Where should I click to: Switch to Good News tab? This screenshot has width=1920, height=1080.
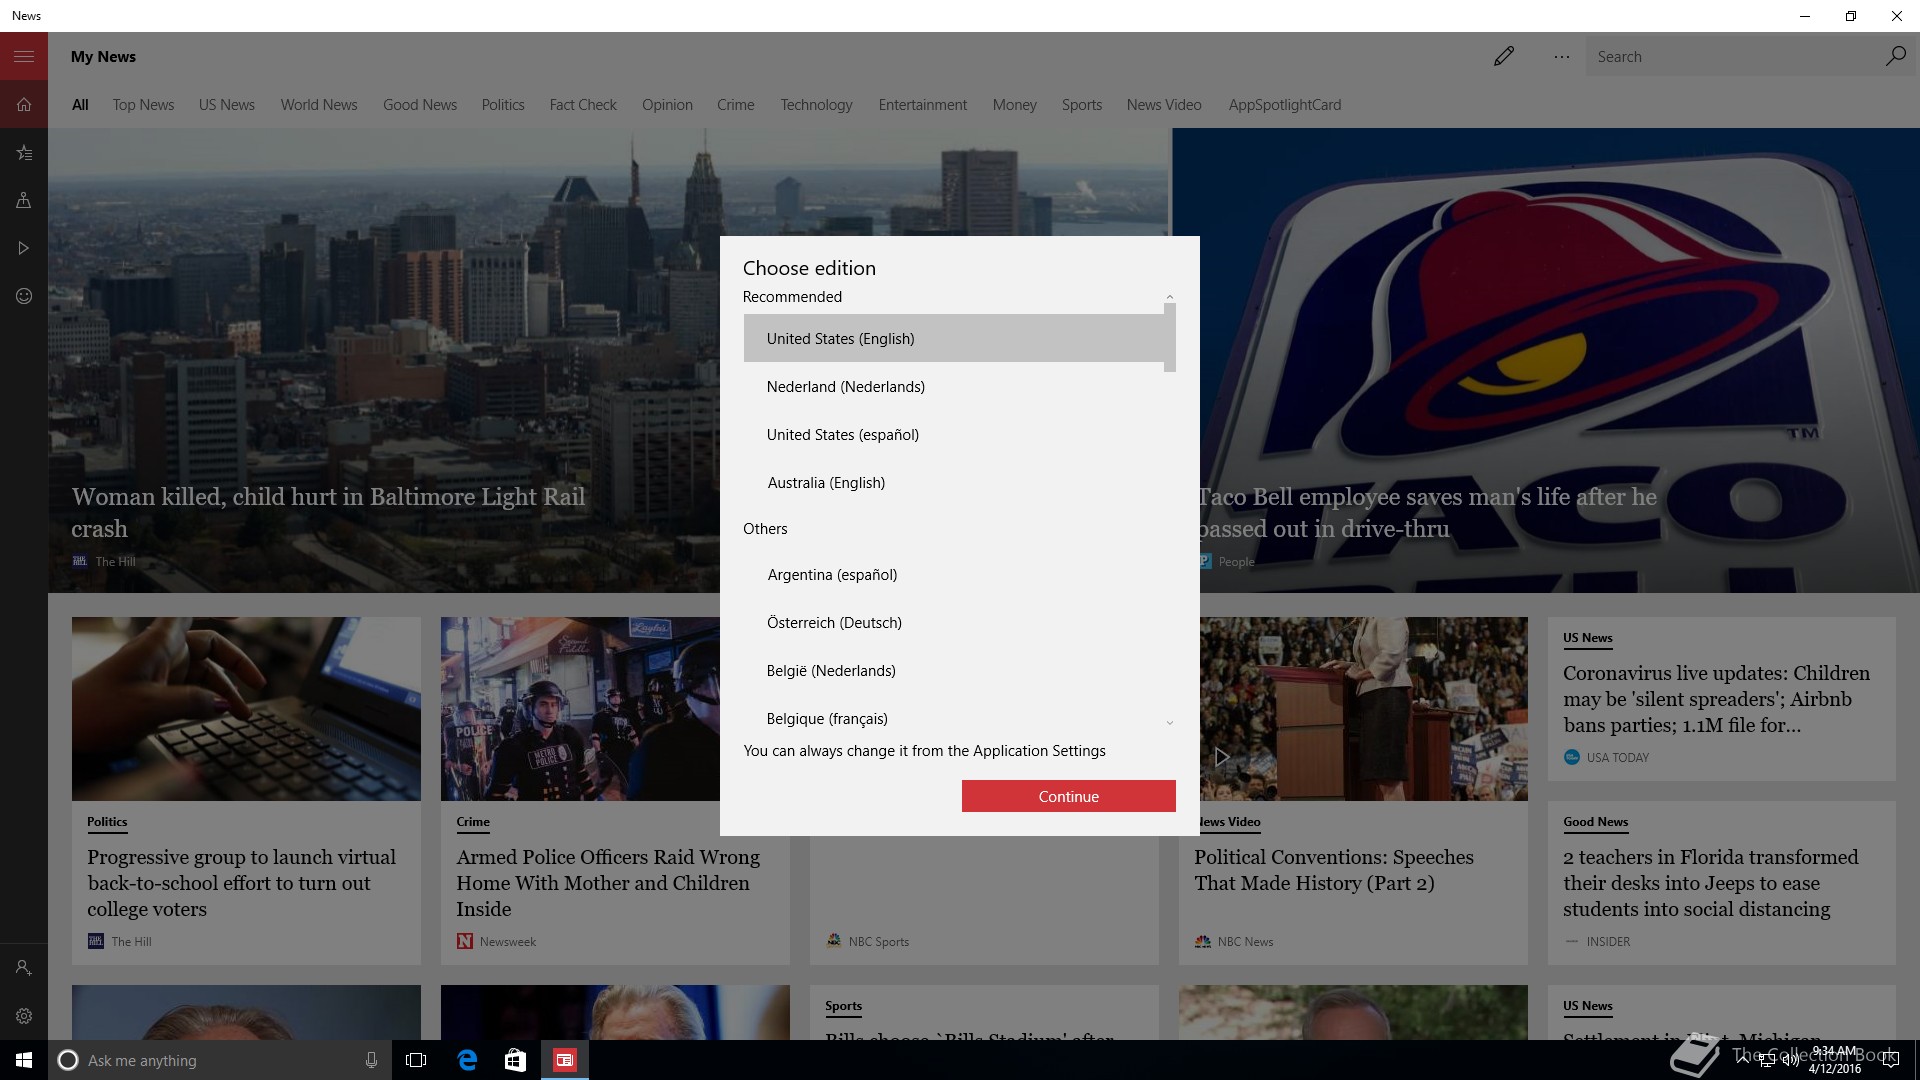420,105
